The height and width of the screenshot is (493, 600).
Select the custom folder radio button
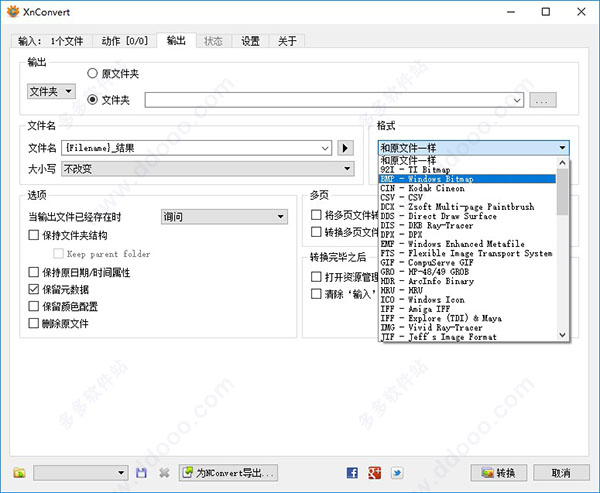92,100
